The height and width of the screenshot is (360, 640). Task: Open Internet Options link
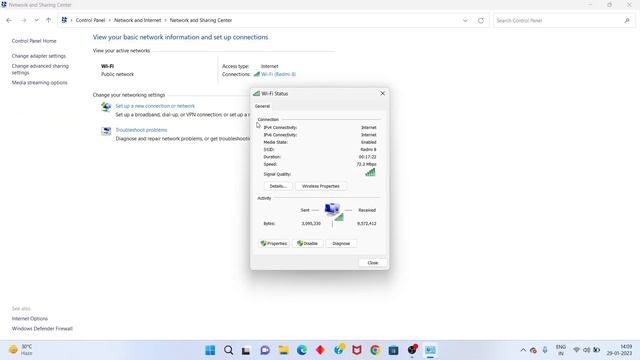[29, 318]
